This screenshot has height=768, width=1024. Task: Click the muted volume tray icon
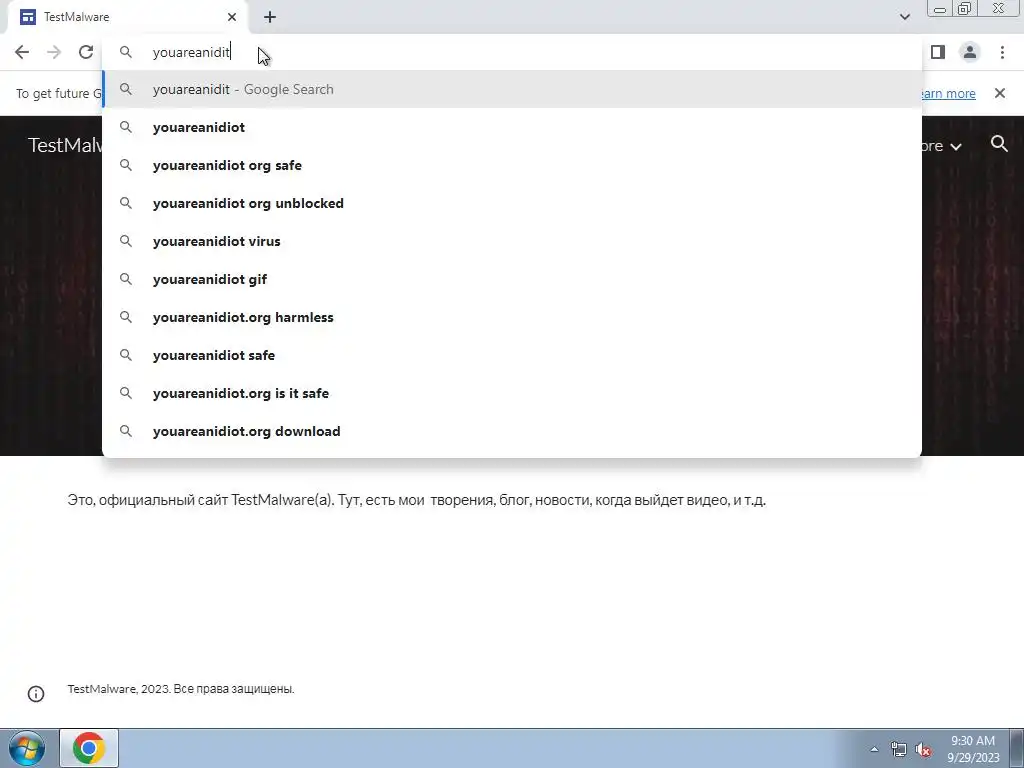923,749
